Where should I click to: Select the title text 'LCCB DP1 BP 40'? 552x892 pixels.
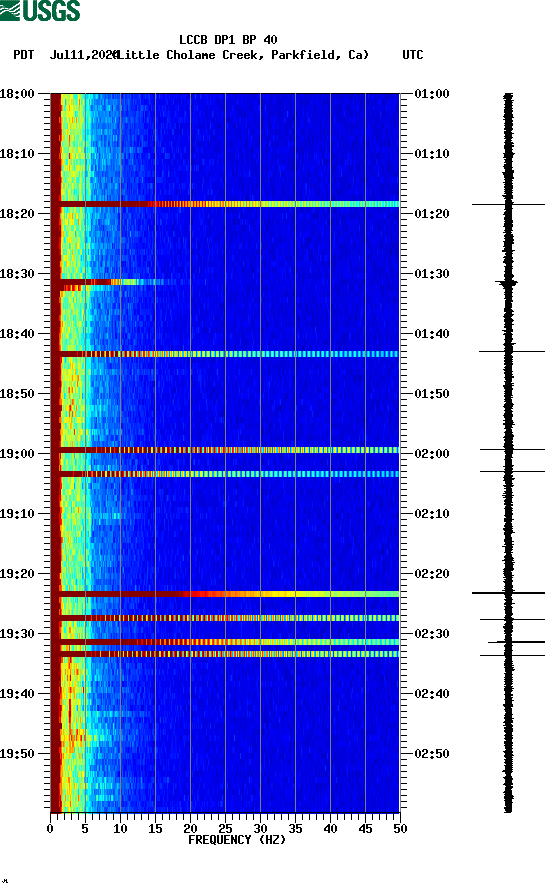228,40
